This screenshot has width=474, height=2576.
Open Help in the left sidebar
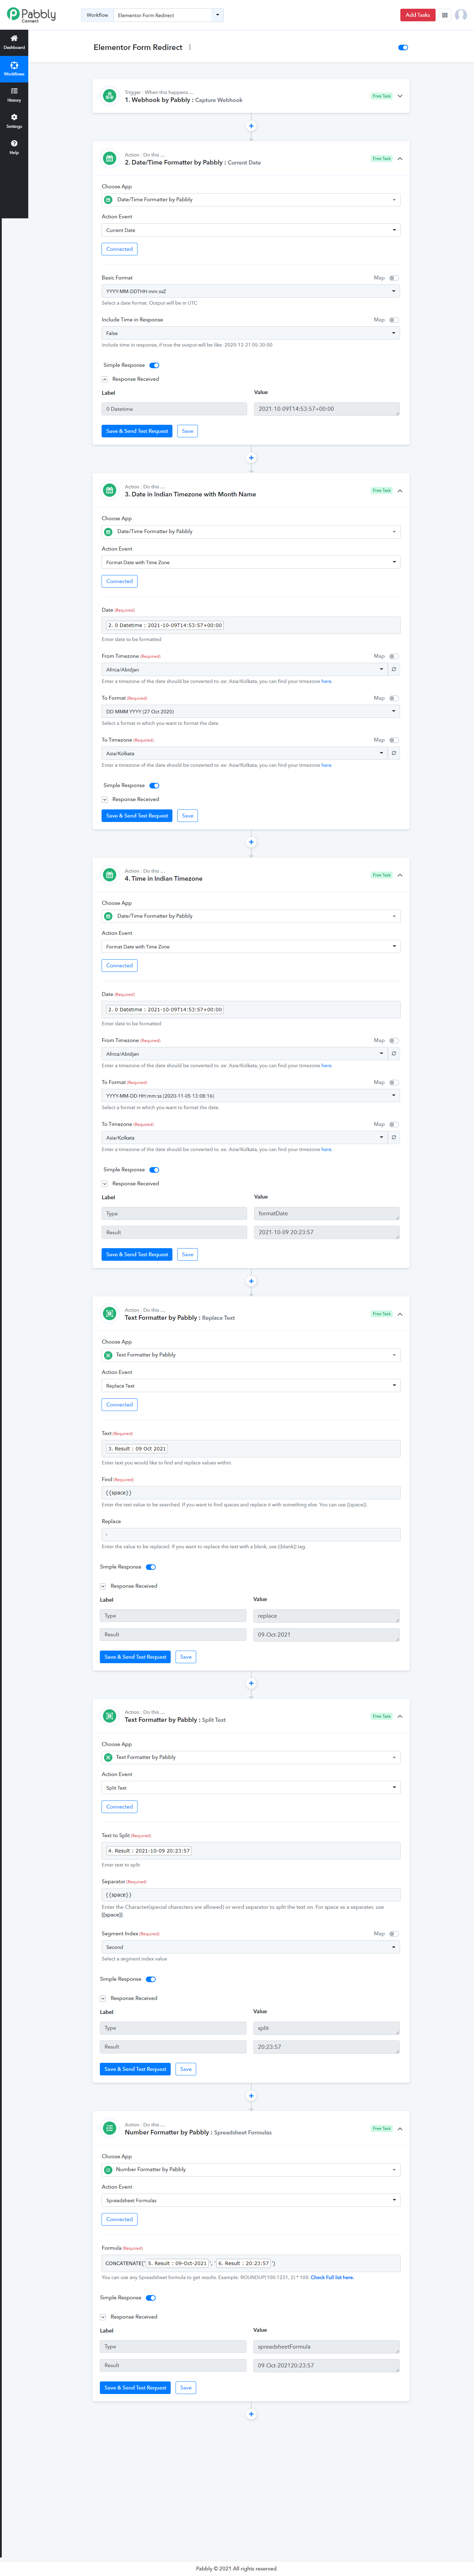[14, 146]
